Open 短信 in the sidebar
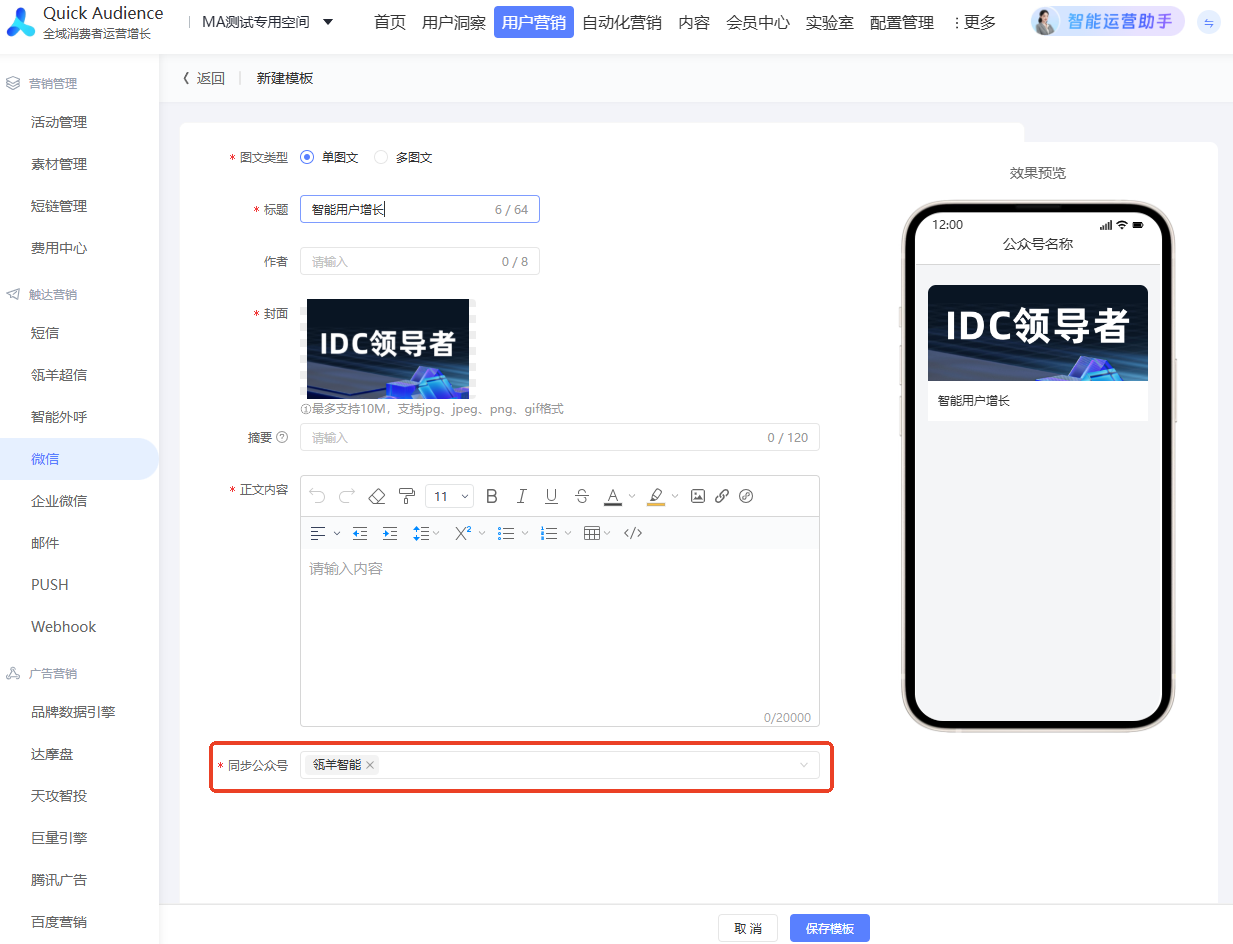The width and height of the screenshot is (1233, 944). [x=45, y=333]
